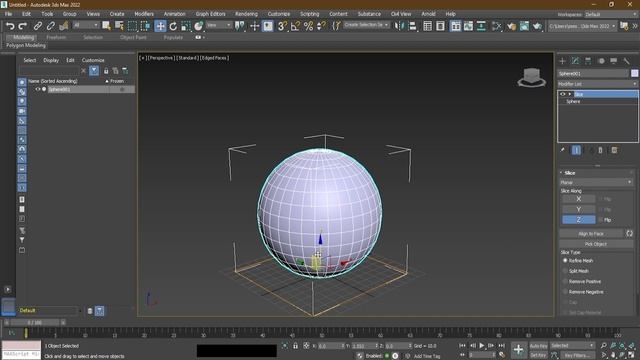Slice along the Y axis button
Image resolution: width=640 pixels, height=360 pixels.
tap(578, 209)
